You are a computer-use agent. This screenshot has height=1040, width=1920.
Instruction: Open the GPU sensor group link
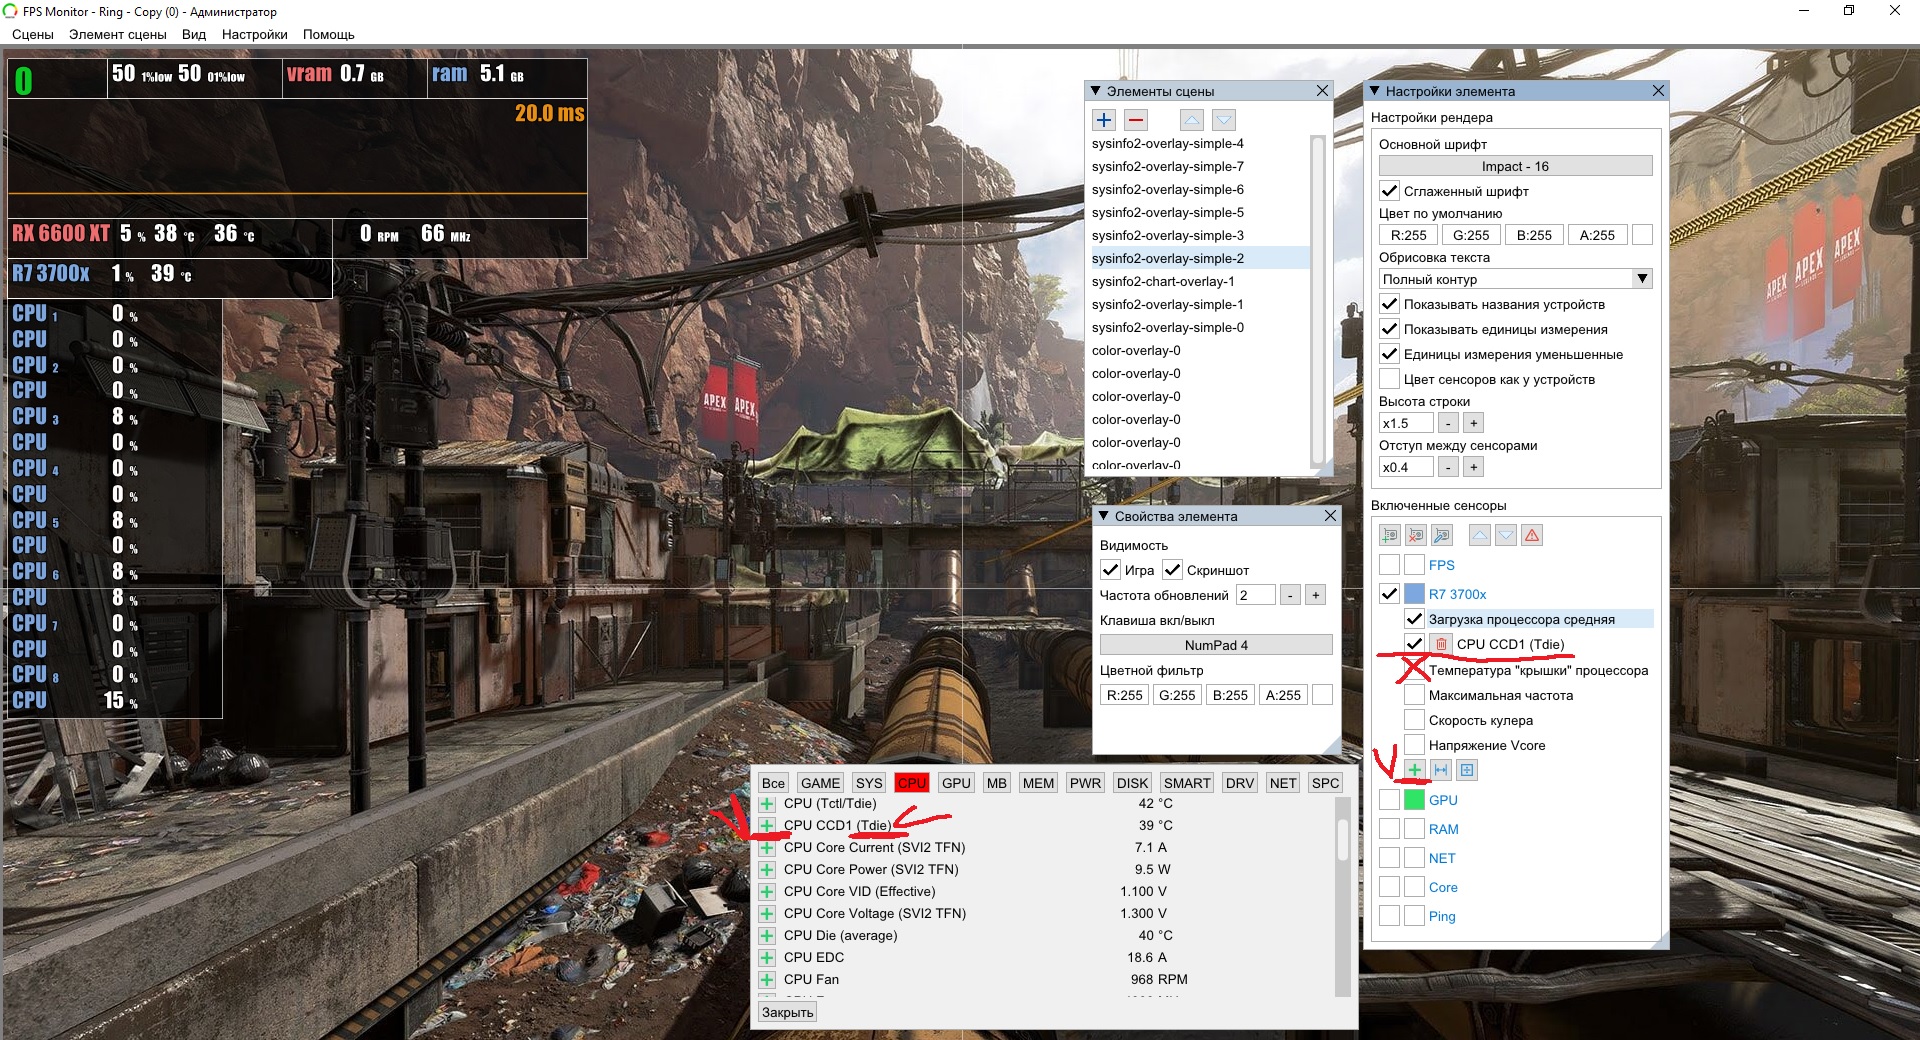pos(1443,800)
